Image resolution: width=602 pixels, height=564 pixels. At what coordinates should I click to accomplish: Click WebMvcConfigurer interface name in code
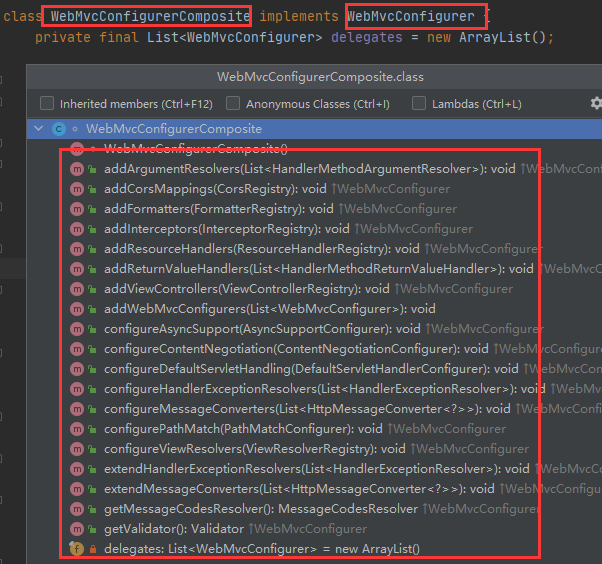click(411, 16)
